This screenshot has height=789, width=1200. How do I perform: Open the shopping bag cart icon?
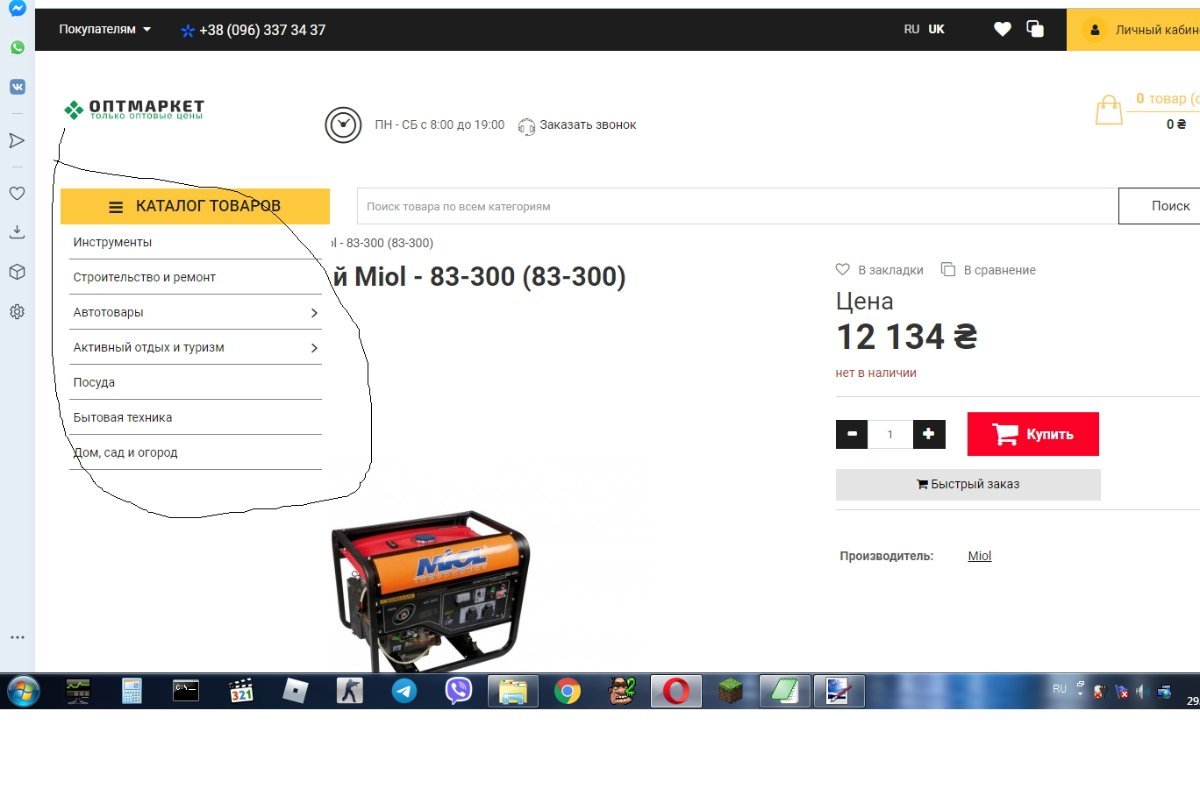[x=1108, y=110]
